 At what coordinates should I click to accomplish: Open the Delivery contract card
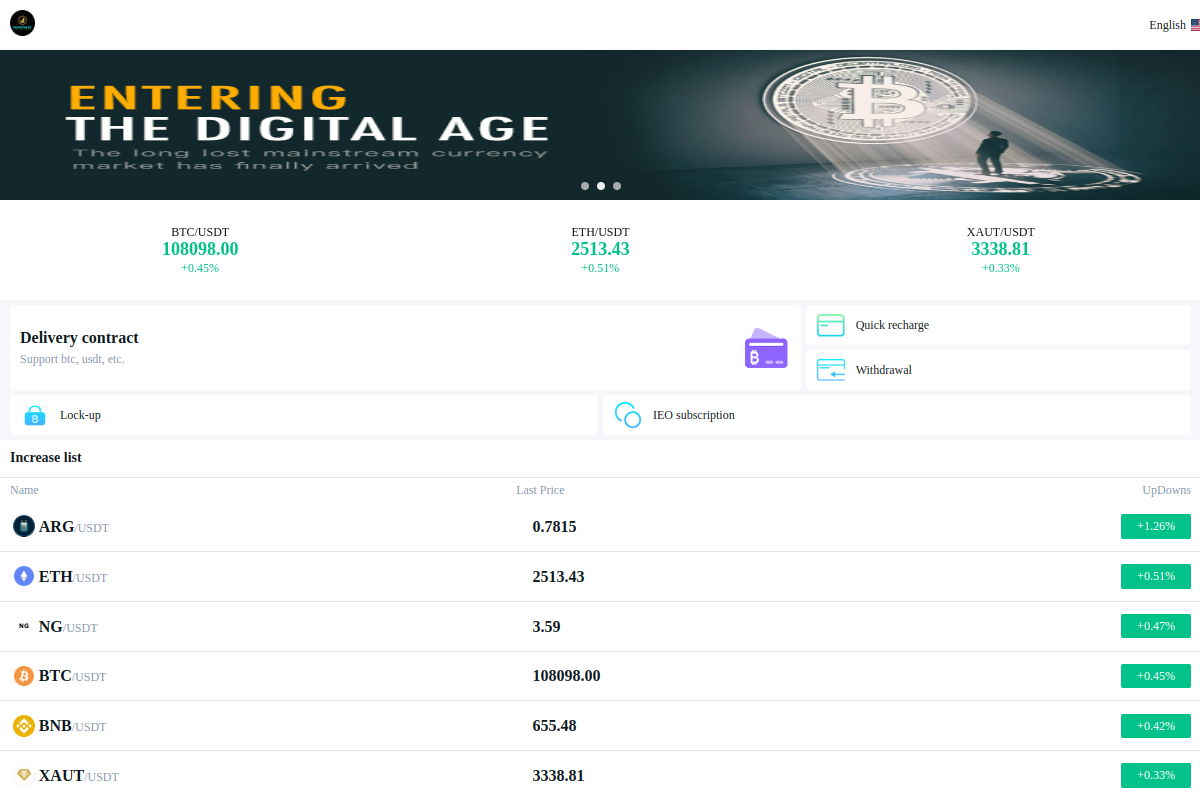coord(405,347)
